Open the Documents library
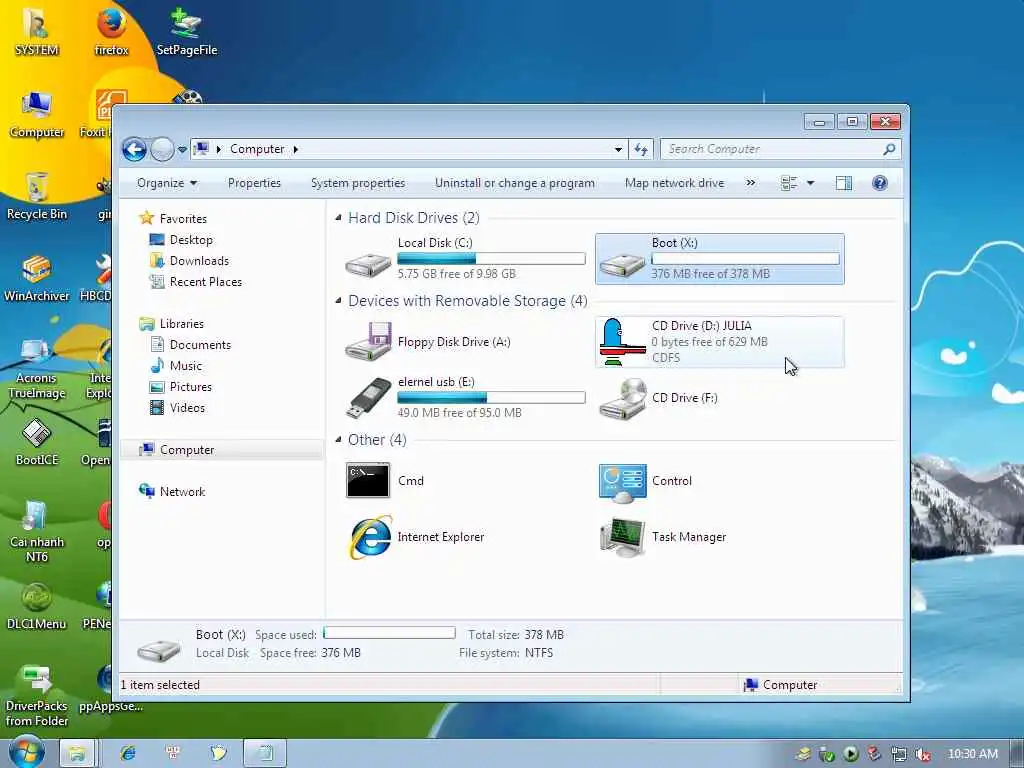This screenshot has height=768, width=1024. (x=200, y=345)
